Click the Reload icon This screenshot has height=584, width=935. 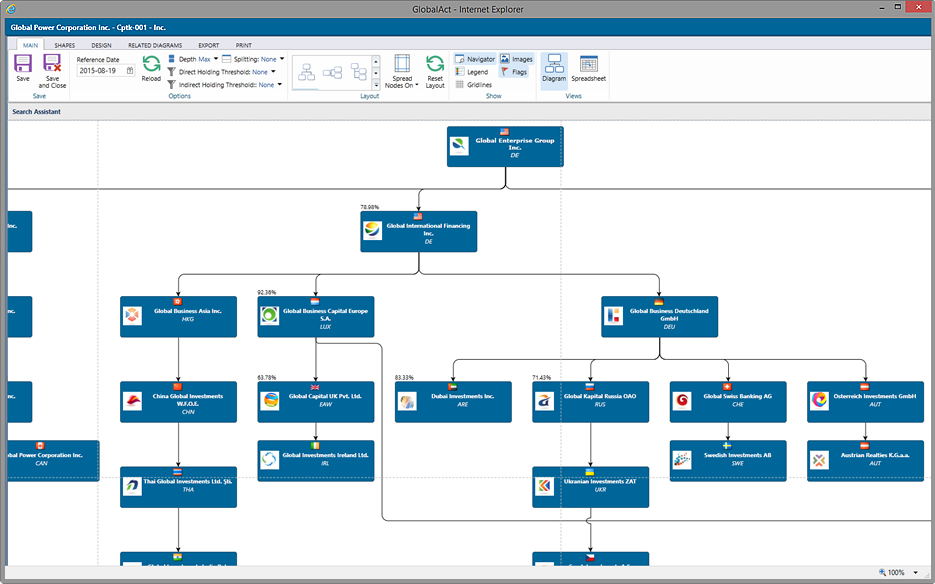click(151, 64)
